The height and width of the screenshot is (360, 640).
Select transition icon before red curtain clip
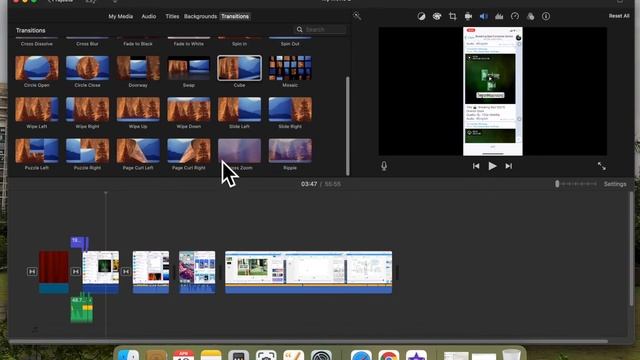tap(32, 271)
